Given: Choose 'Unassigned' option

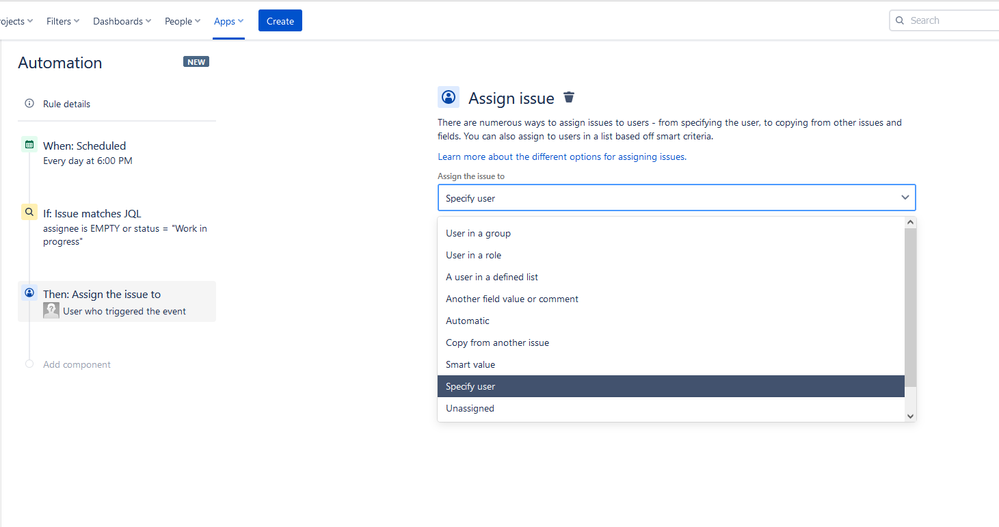Looking at the screenshot, I should point(671,408).
